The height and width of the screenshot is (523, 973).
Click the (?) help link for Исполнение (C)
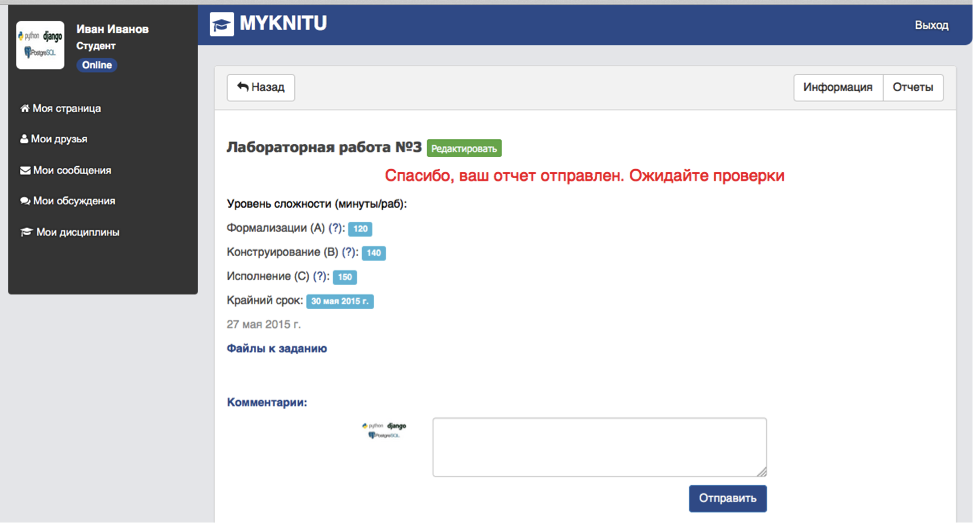point(320,277)
